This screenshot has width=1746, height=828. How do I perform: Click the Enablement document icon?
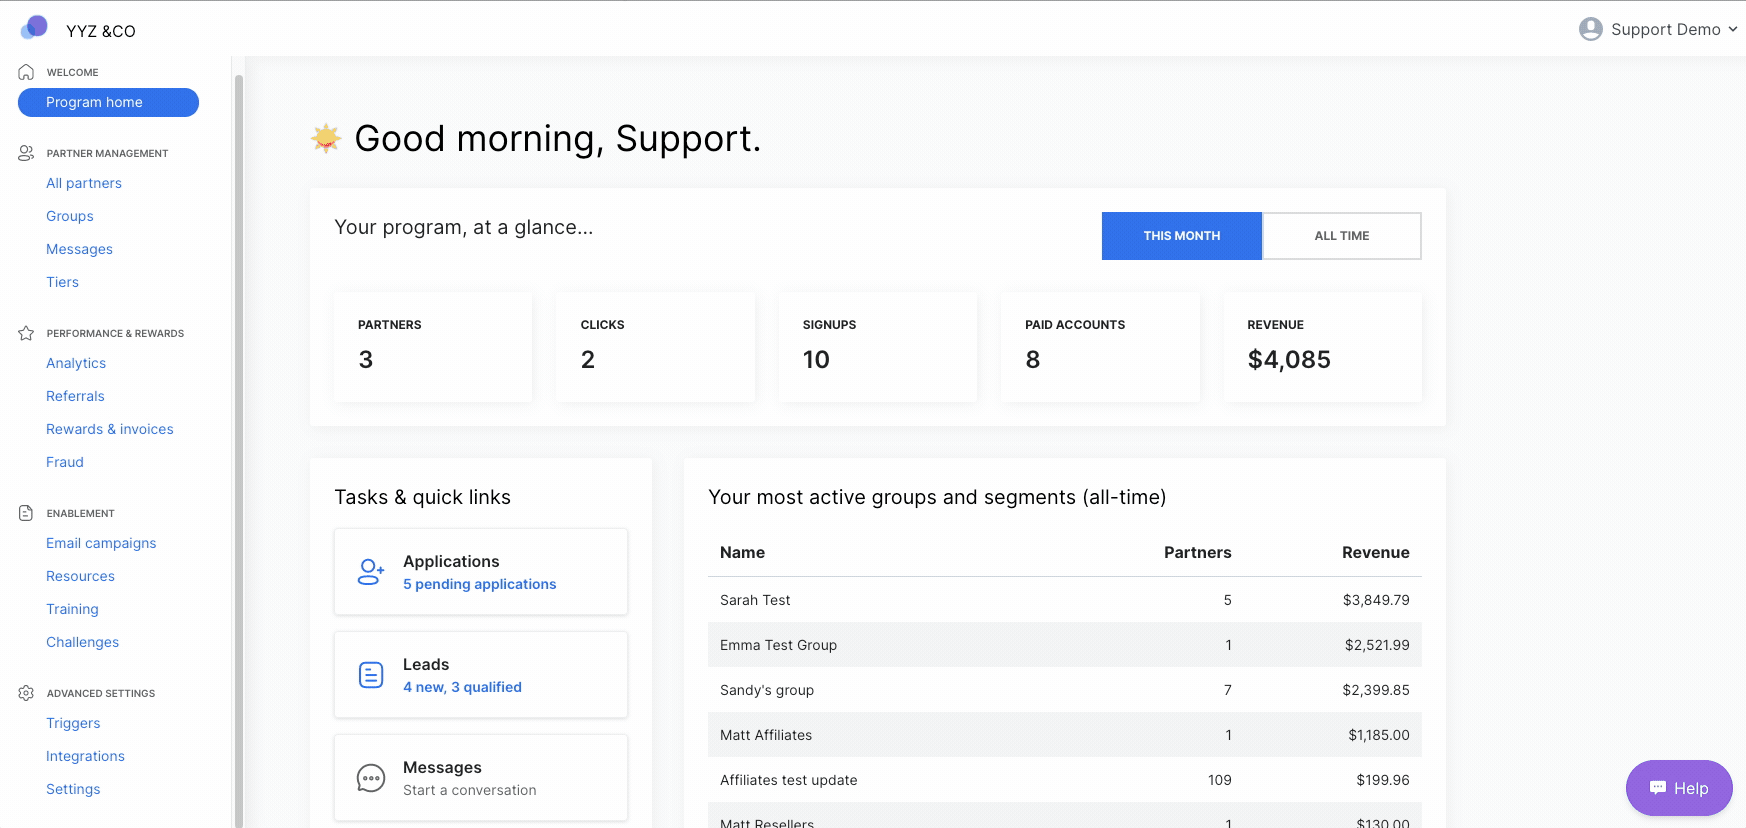26,513
